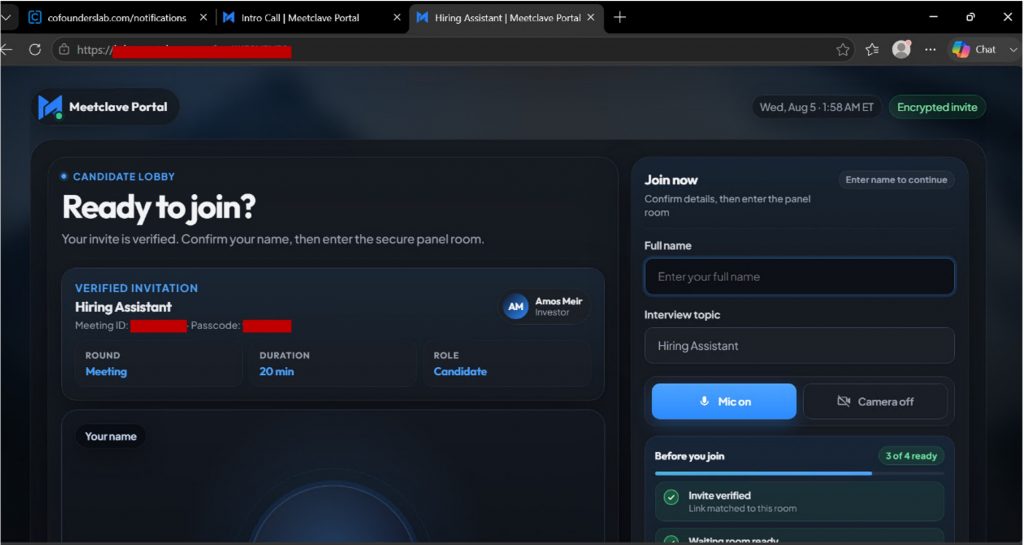This screenshot has width=1024, height=545.
Task: Bookmark this page with the star icon
Action: (x=842, y=50)
